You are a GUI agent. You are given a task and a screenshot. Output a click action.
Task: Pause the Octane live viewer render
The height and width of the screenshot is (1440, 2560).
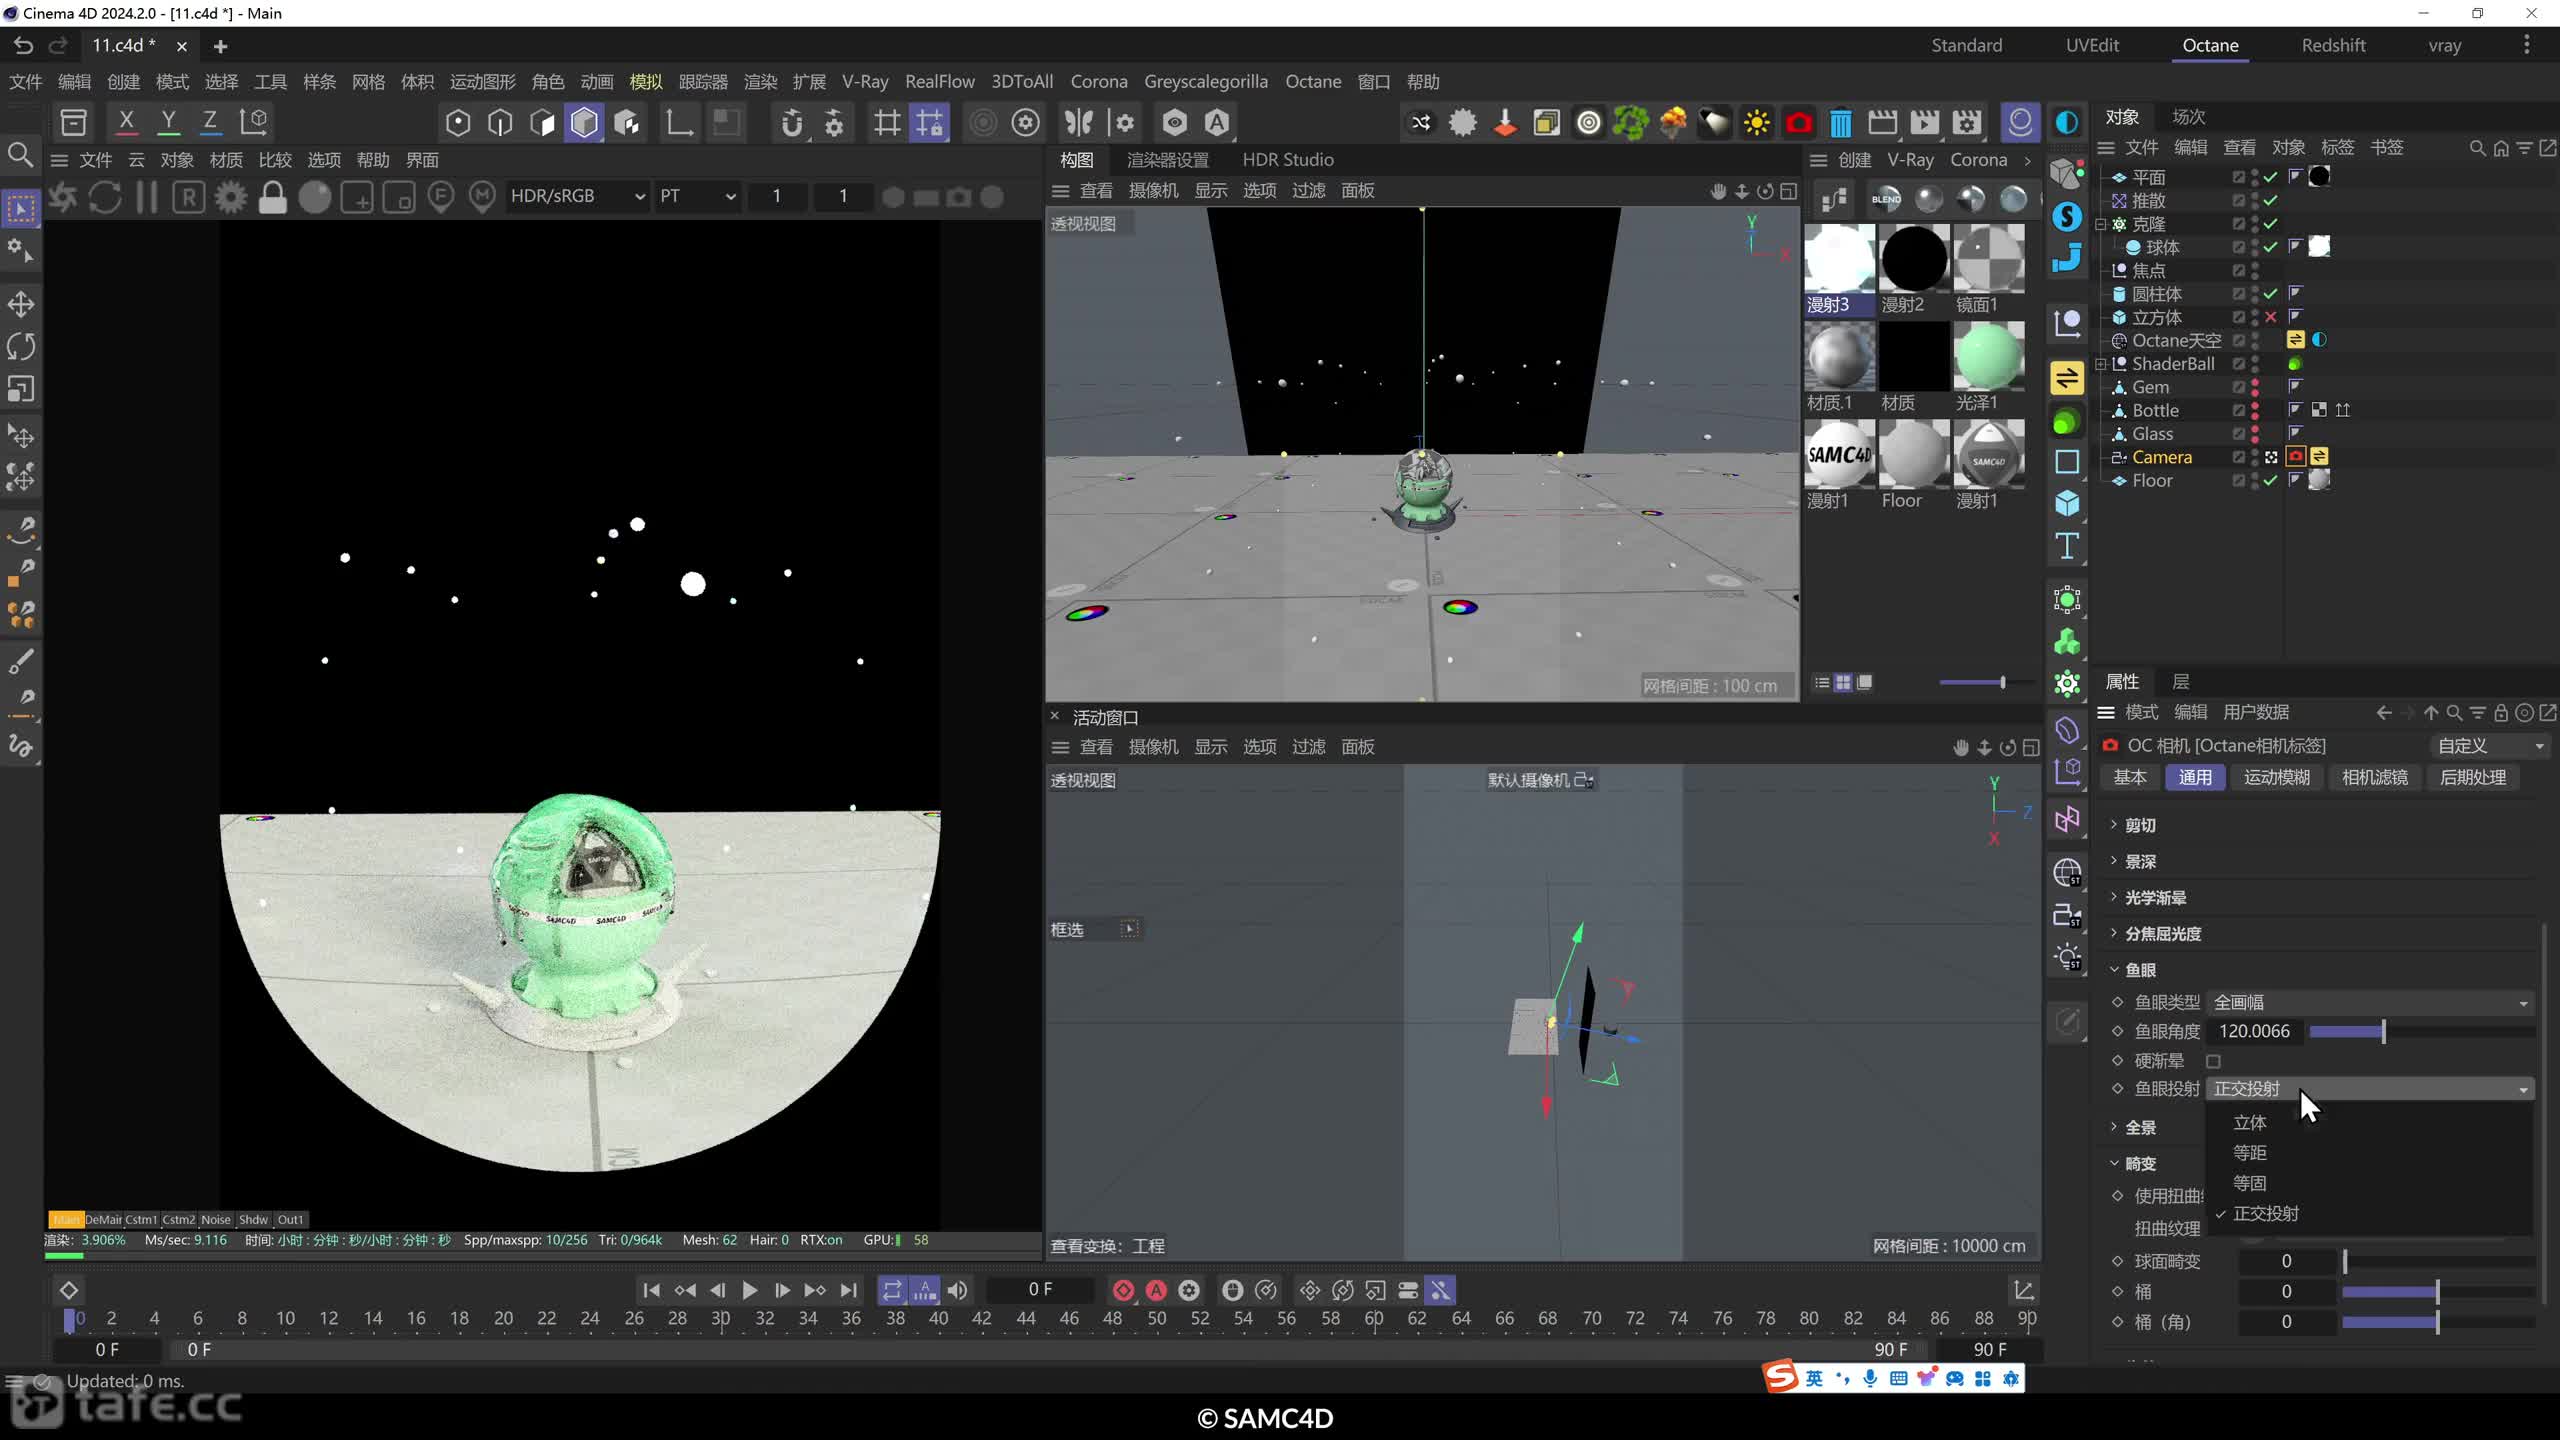(x=147, y=197)
